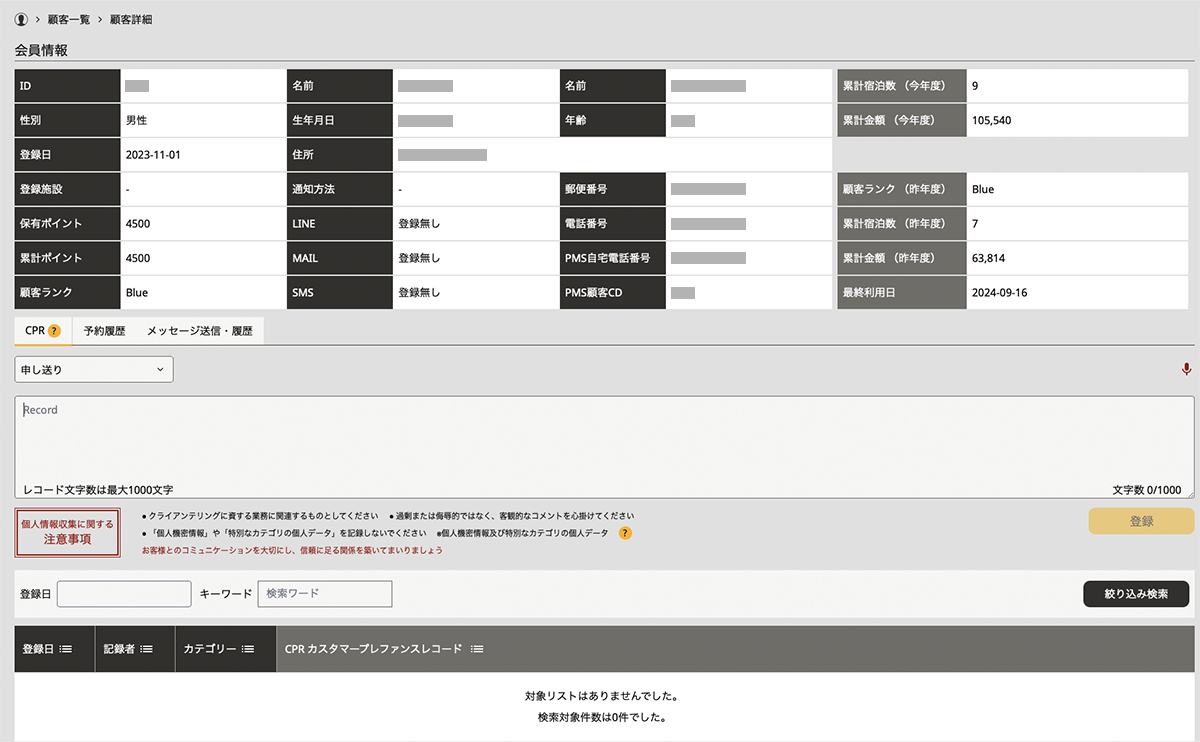
Task: Click the help icon beside 特別なカテゴリの個人データ
Action: [625, 533]
